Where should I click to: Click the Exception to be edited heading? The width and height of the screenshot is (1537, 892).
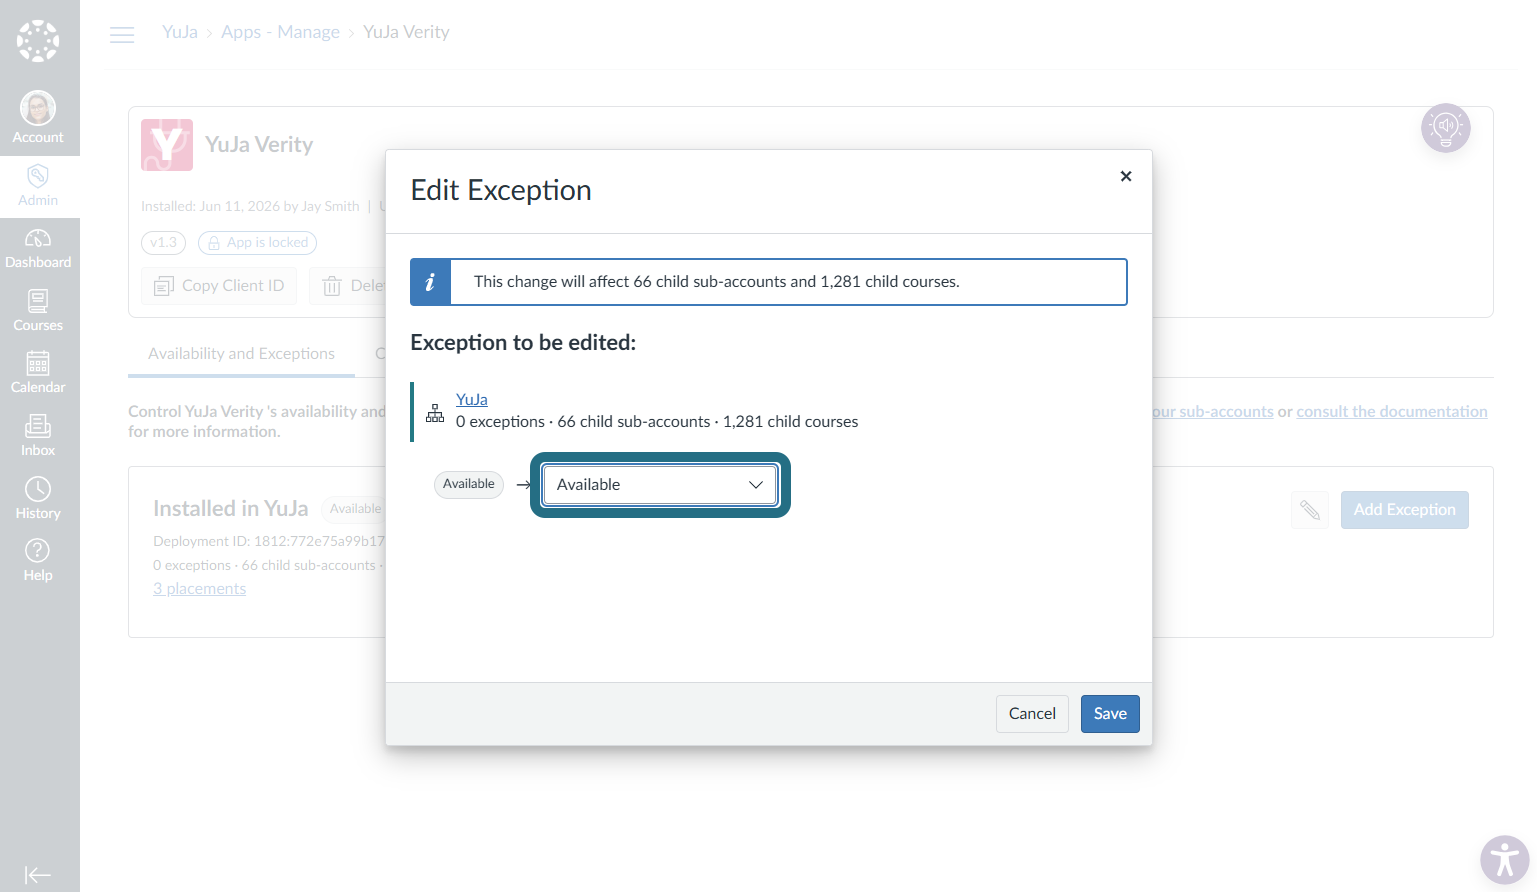[x=523, y=343]
